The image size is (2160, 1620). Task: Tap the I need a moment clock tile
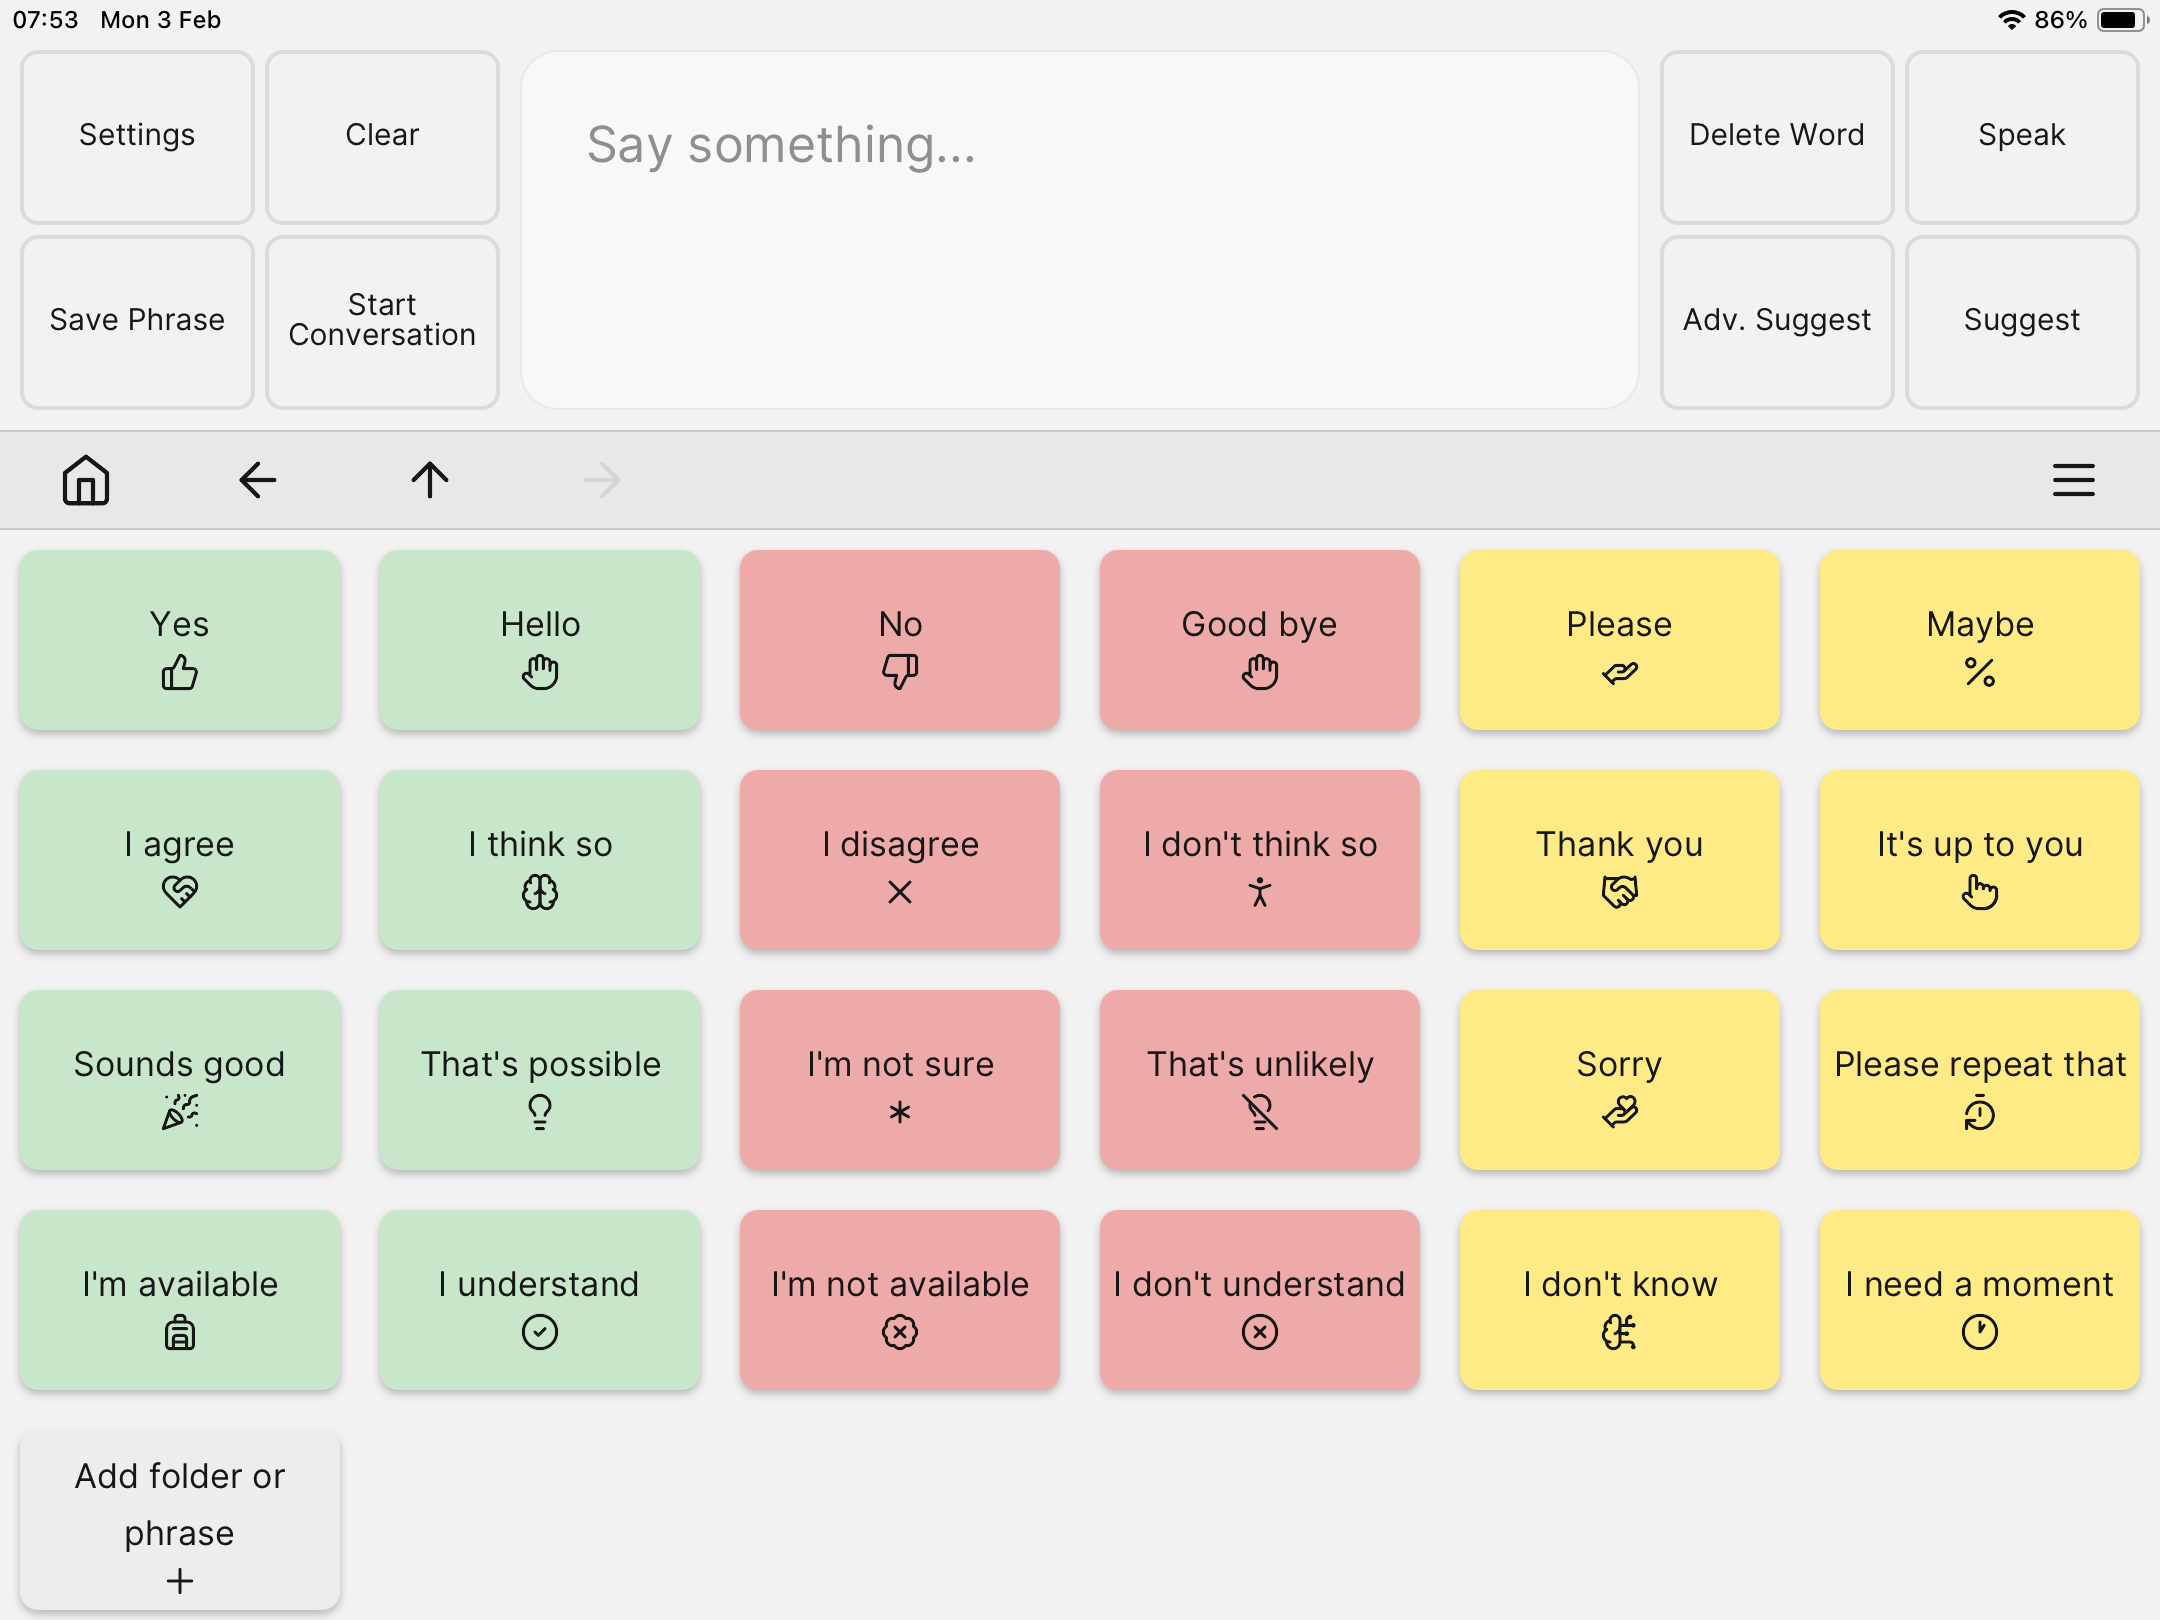click(x=1980, y=1300)
